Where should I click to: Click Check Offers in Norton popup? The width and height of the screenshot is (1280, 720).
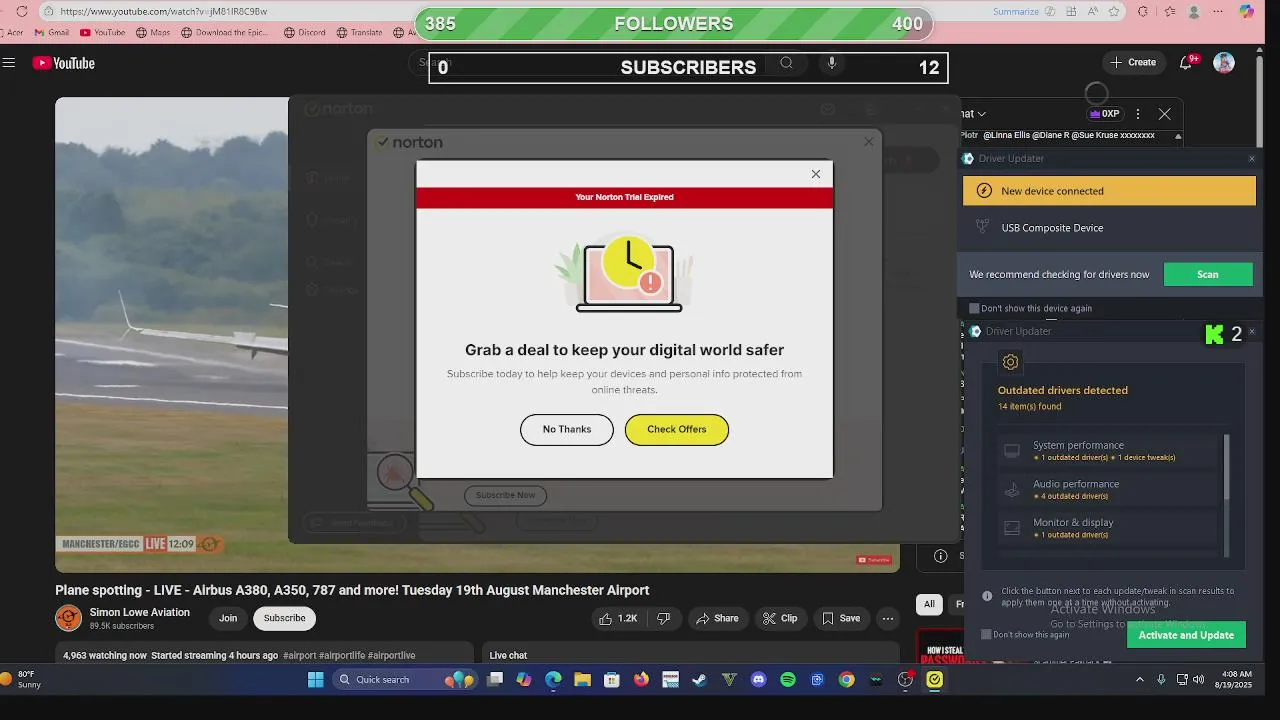click(x=677, y=429)
